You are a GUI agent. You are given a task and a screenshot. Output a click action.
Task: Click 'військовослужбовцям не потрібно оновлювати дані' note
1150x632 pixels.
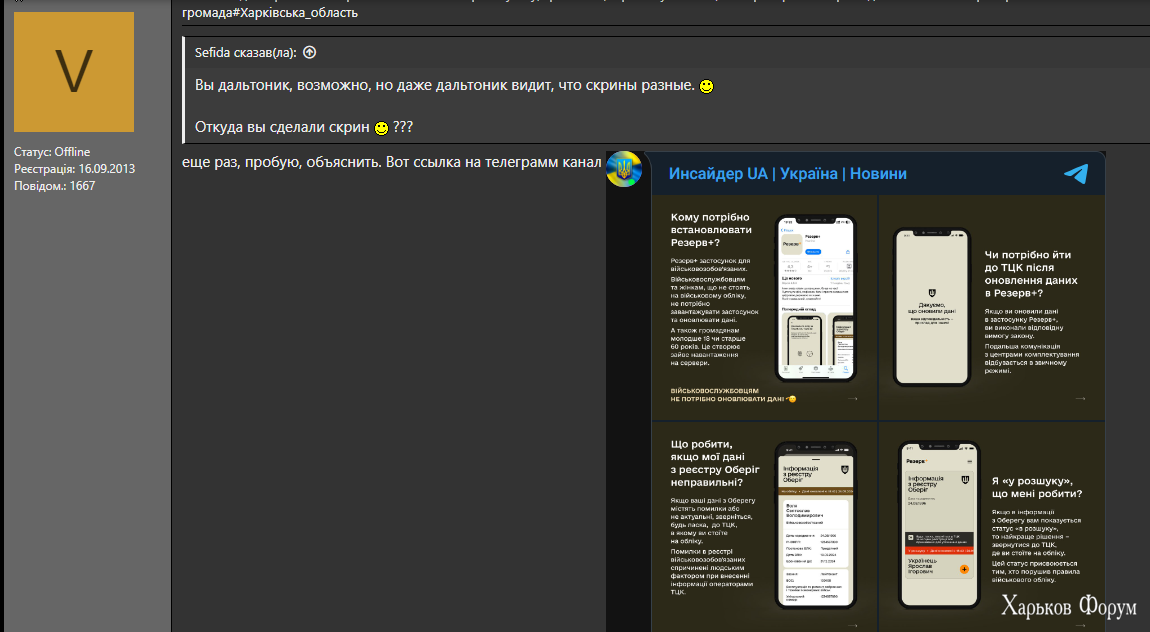tap(733, 395)
